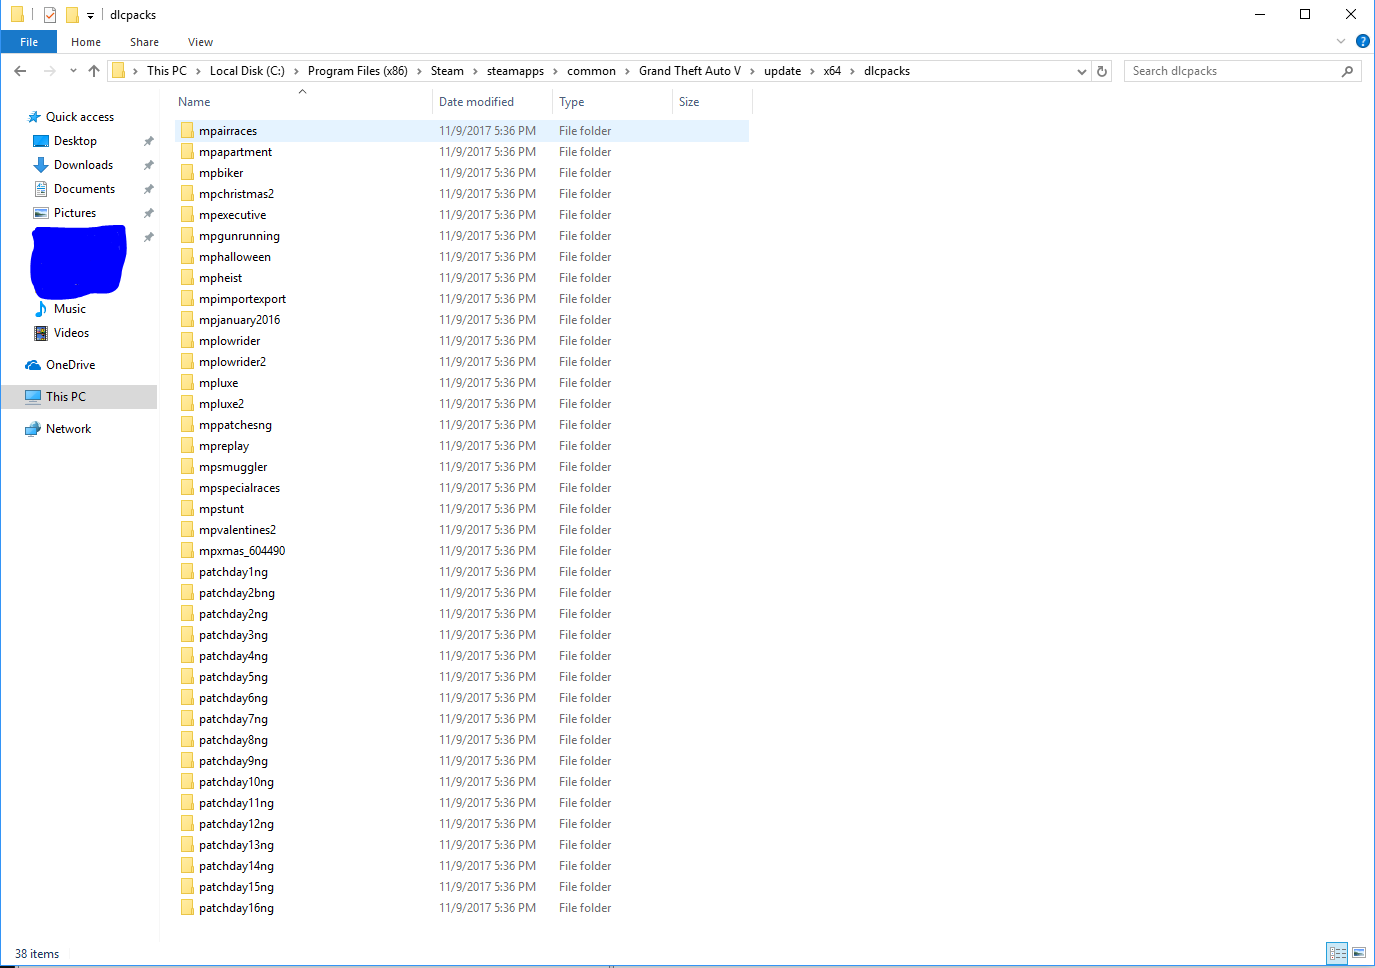Switch to Large icons view in status bar
The width and height of the screenshot is (1375, 968).
[1360, 953]
